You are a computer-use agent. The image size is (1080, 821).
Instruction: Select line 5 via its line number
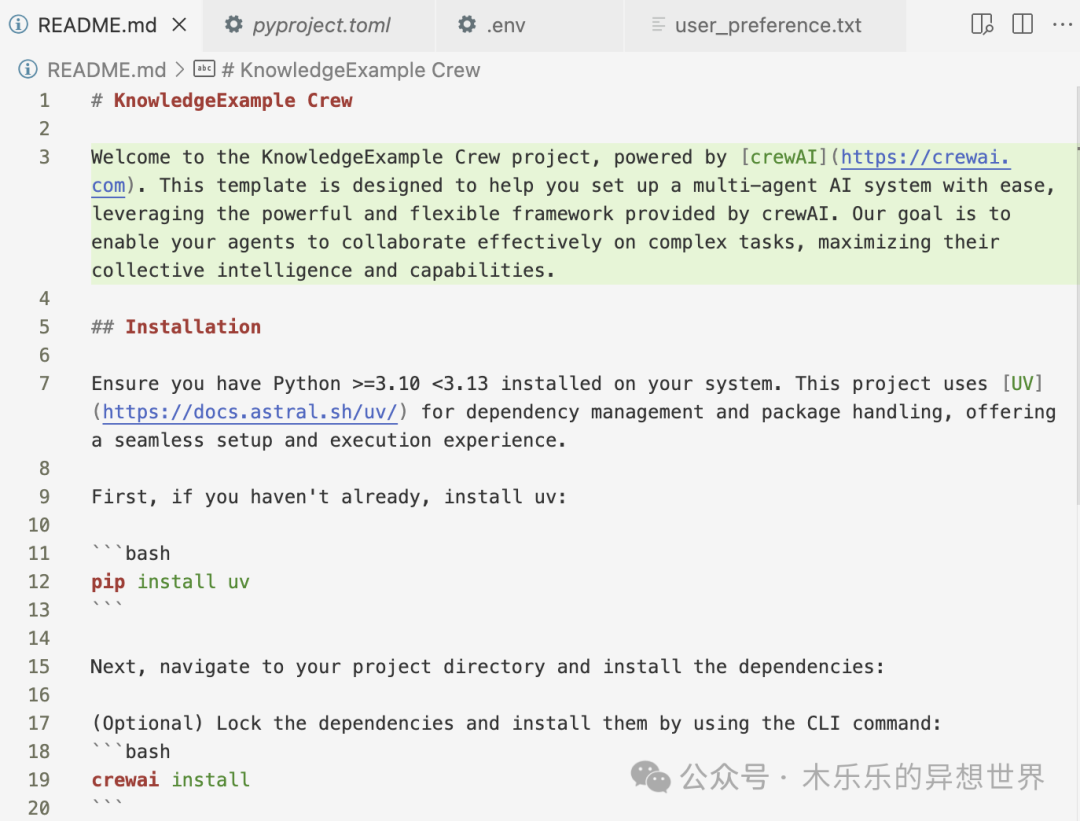44,327
